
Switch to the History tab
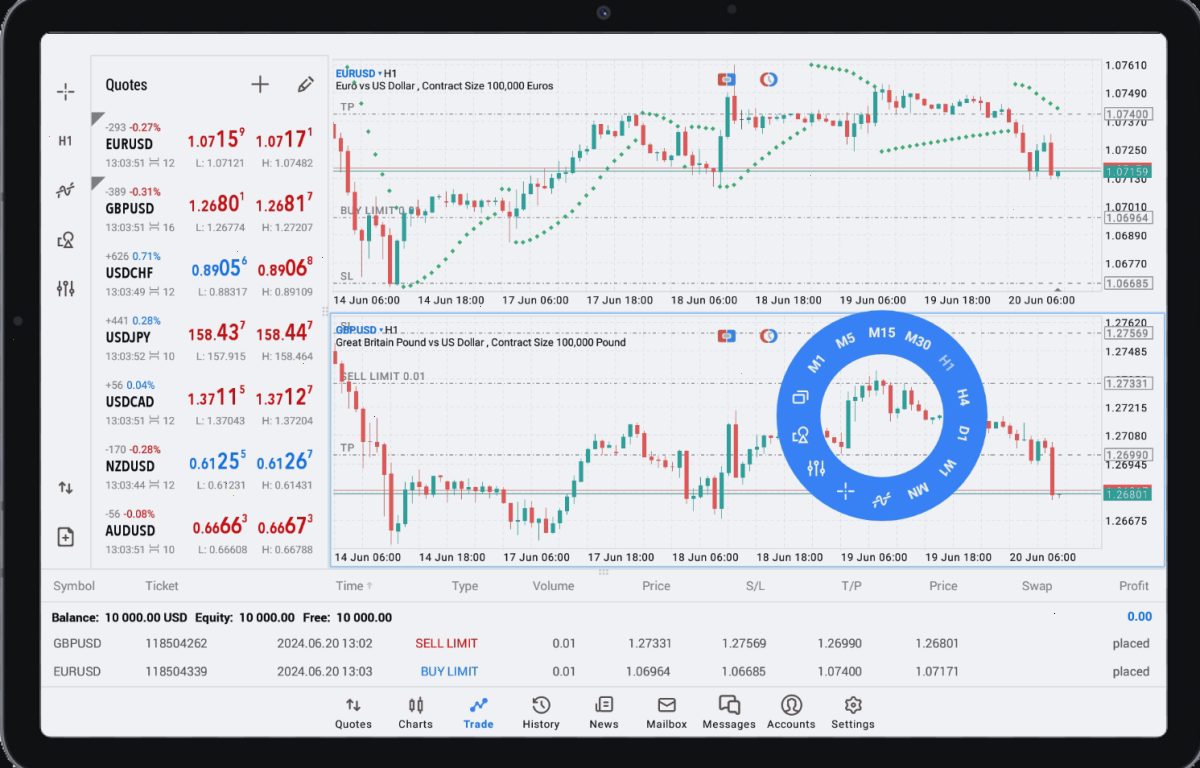pyautogui.click(x=541, y=712)
